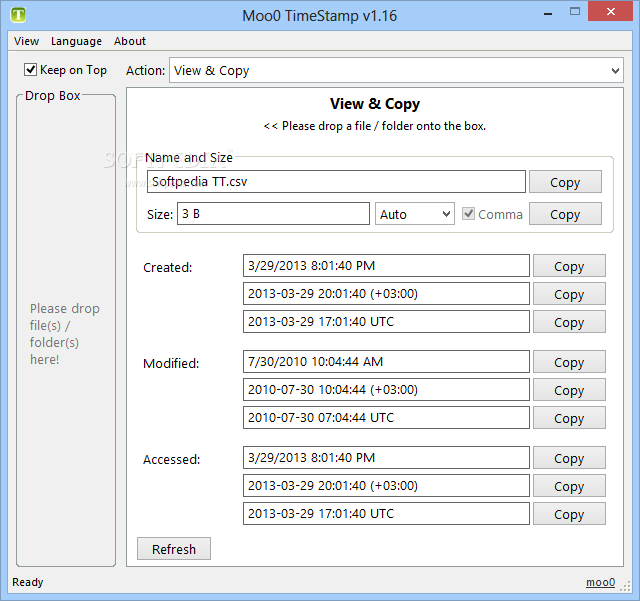The width and height of the screenshot is (640, 601).
Task: Click the Accessed UTC field
Action: coord(386,514)
